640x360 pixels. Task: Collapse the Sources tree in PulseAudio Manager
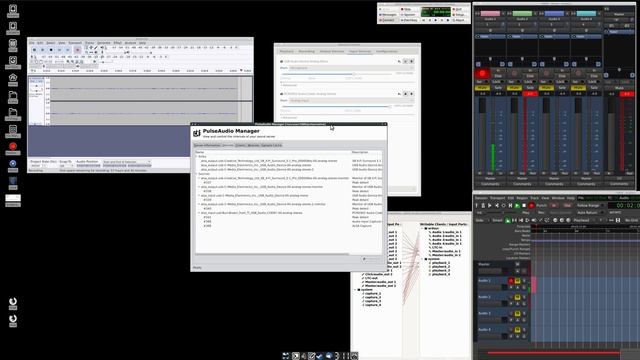coord(196,174)
